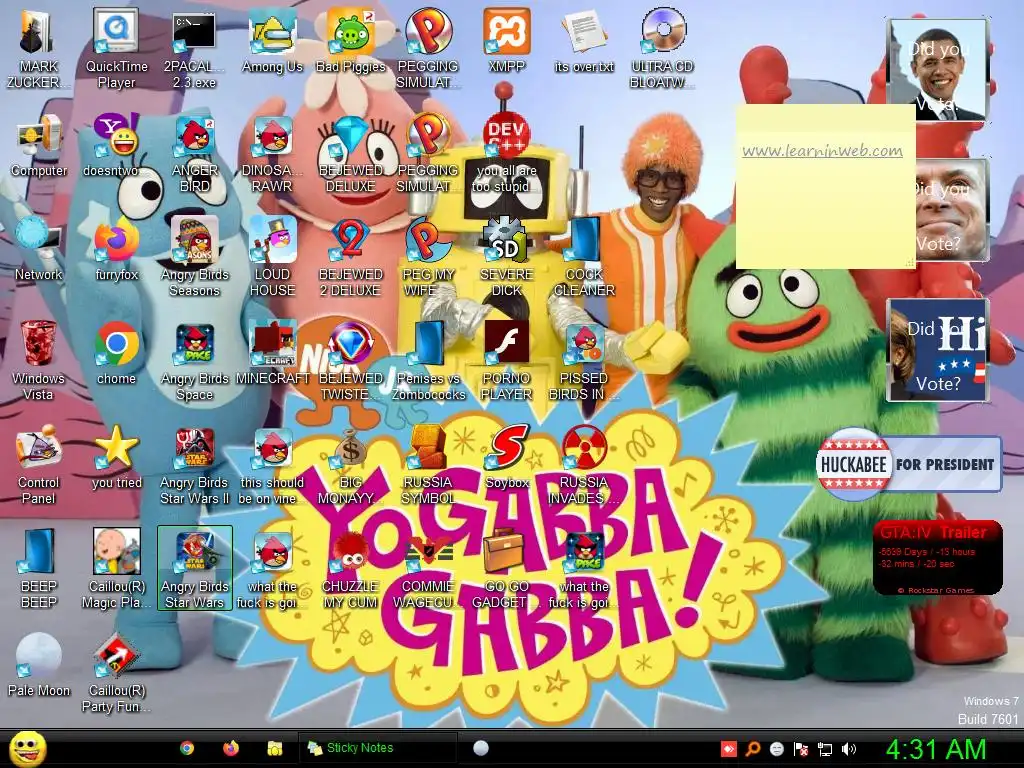The image size is (1024, 768).
Task: Open the Soybox shortcut
Action: pos(506,456)
